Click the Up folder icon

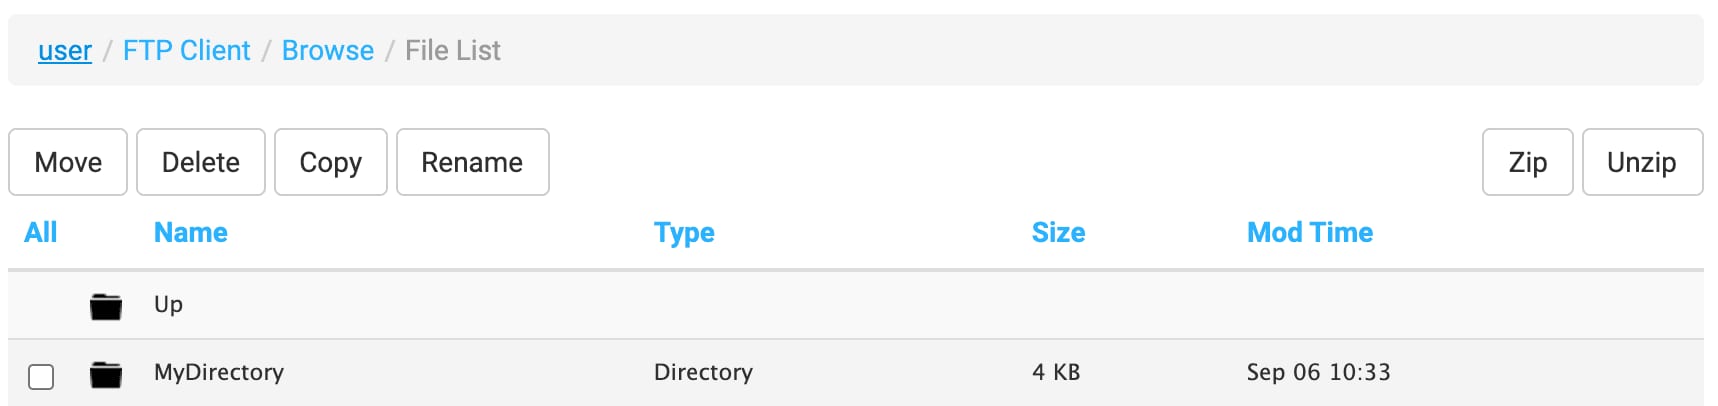(105, 306)
